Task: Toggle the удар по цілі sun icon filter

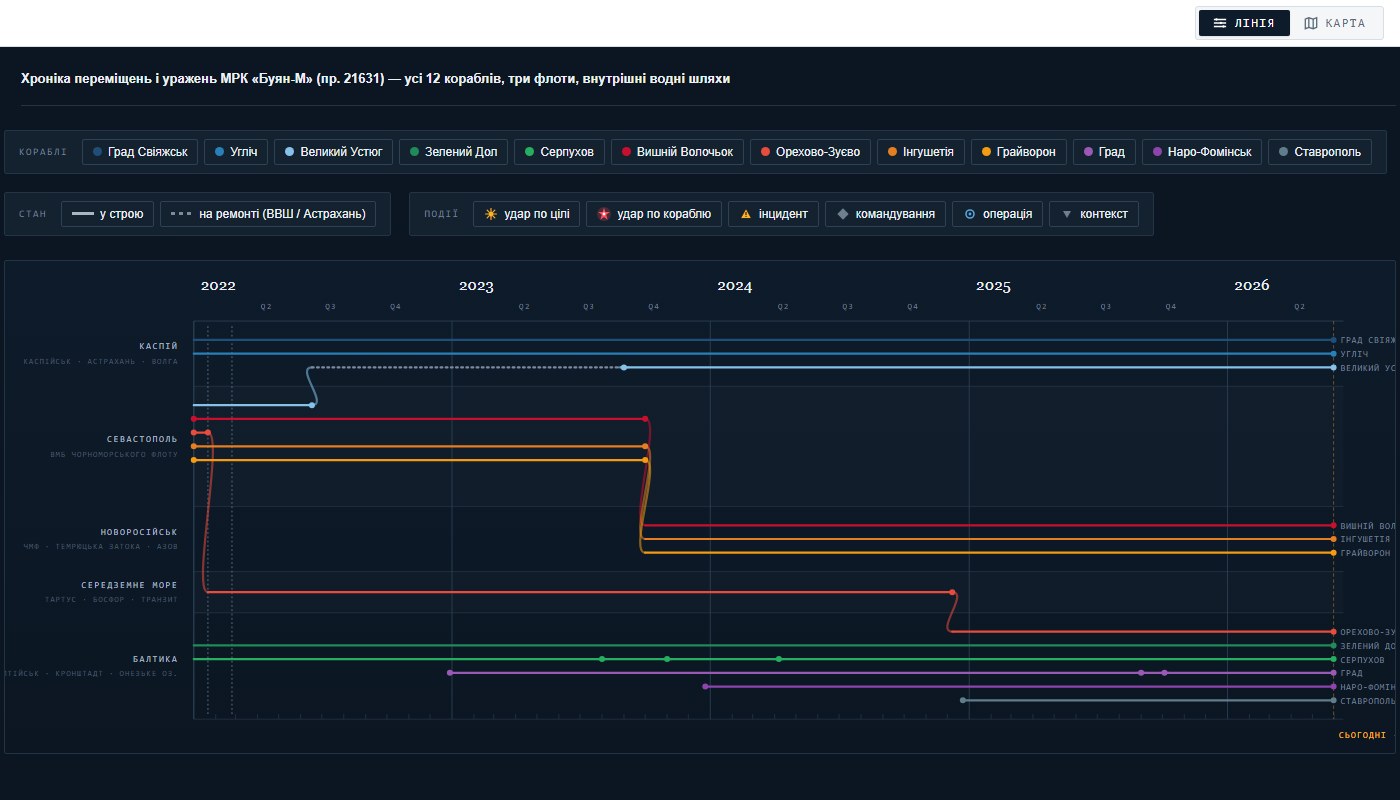Action: click(526, 214)
